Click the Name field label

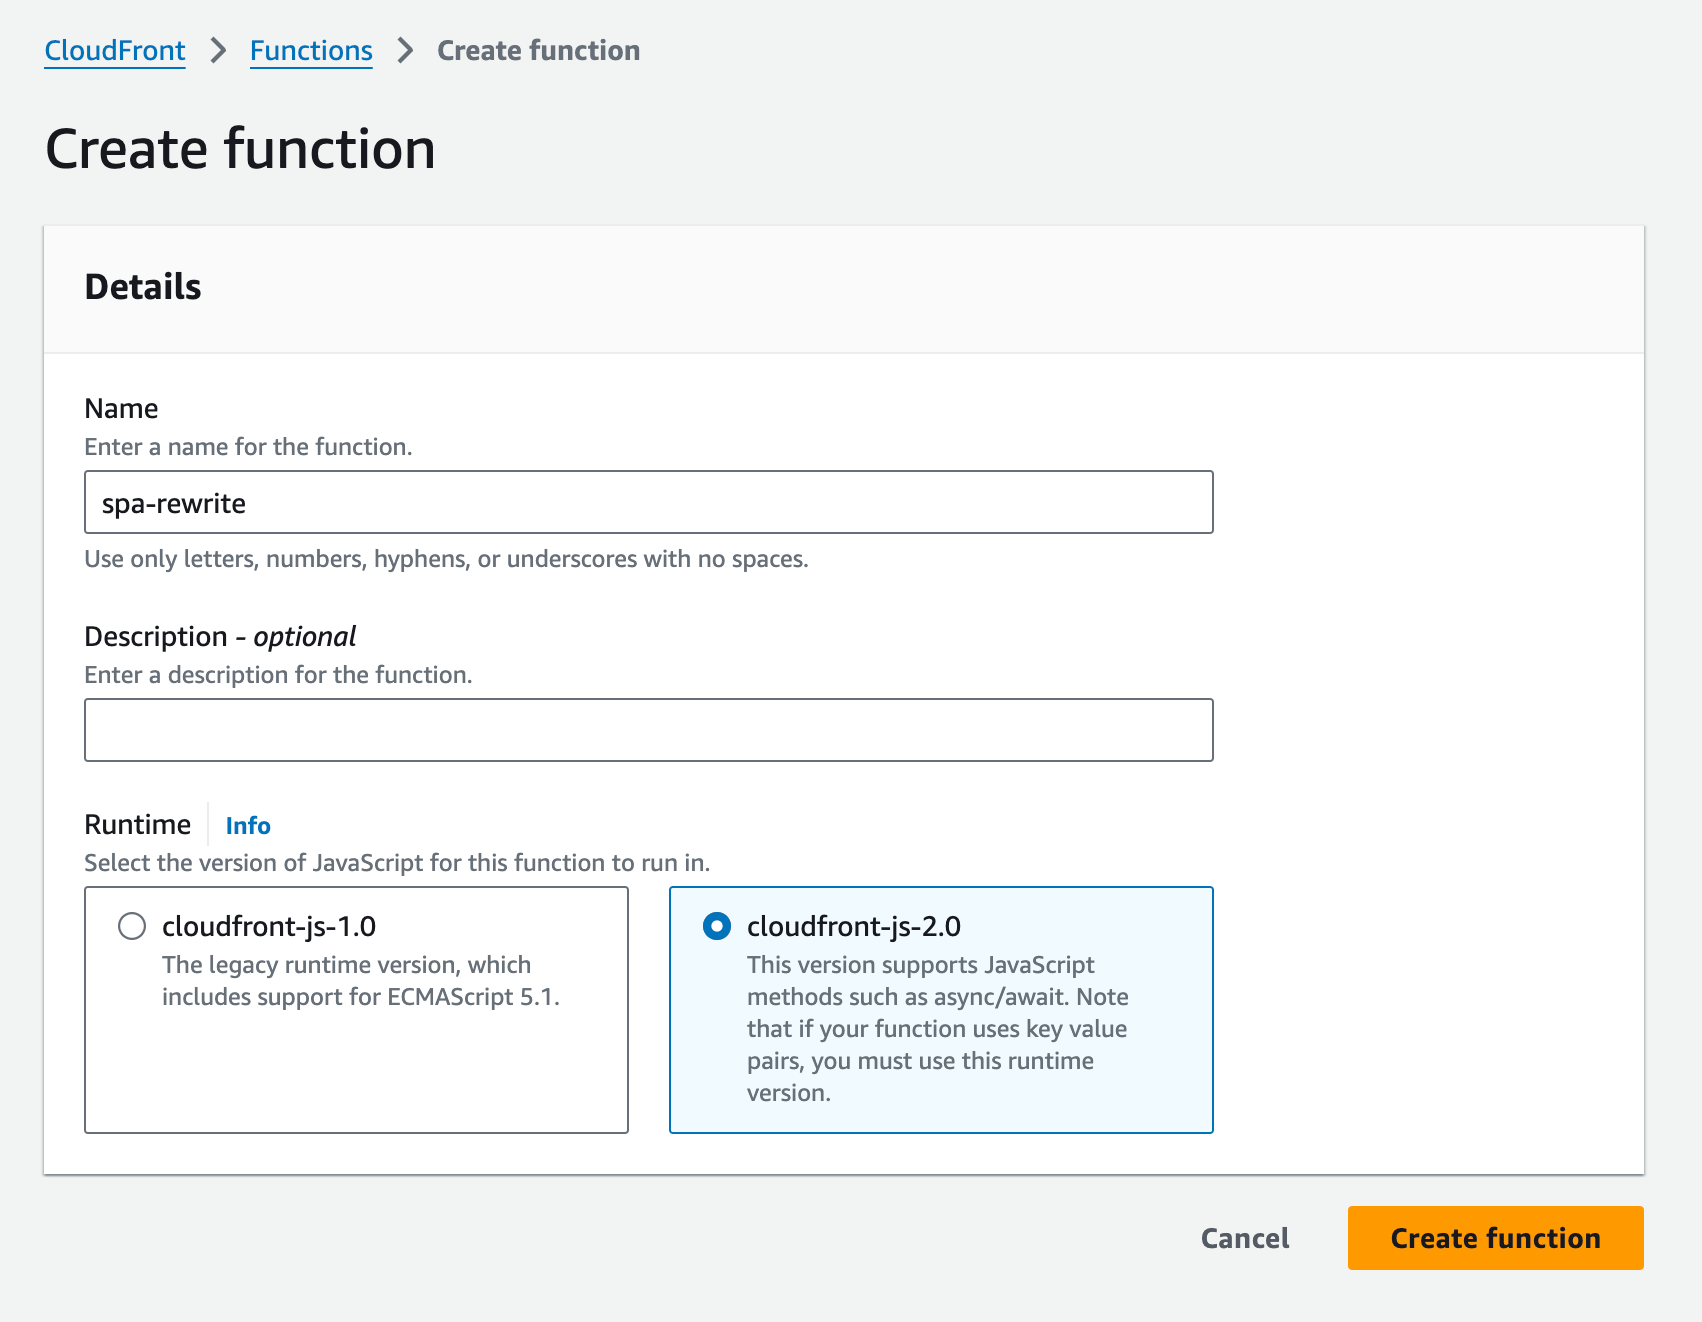pos(121,409)
